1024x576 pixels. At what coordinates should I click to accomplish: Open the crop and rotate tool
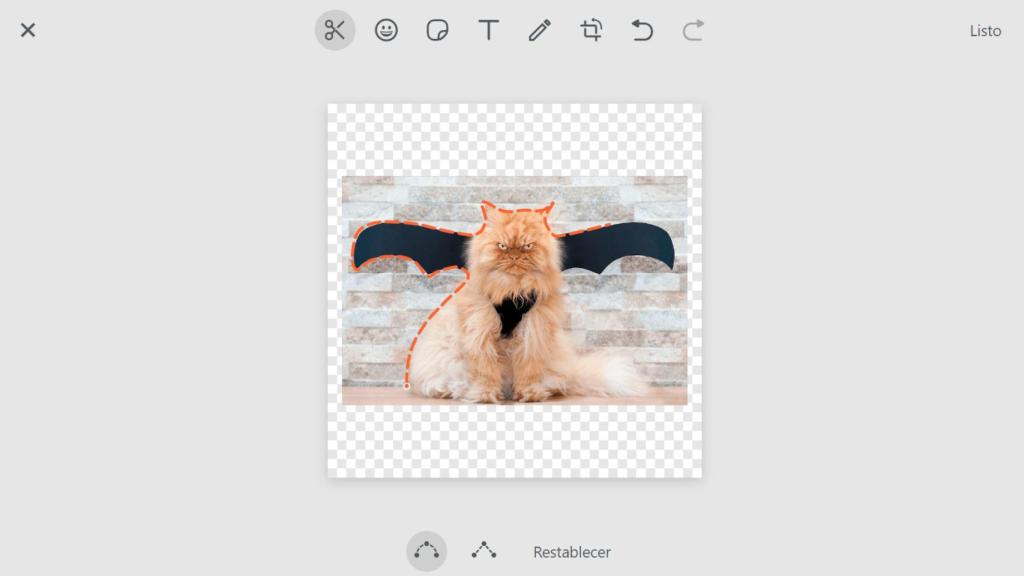pos(591,30)
